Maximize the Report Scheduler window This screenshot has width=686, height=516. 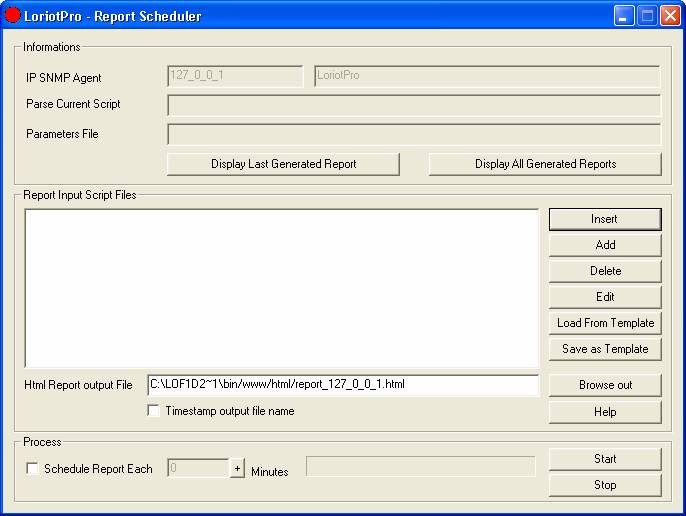coord(647,16)
